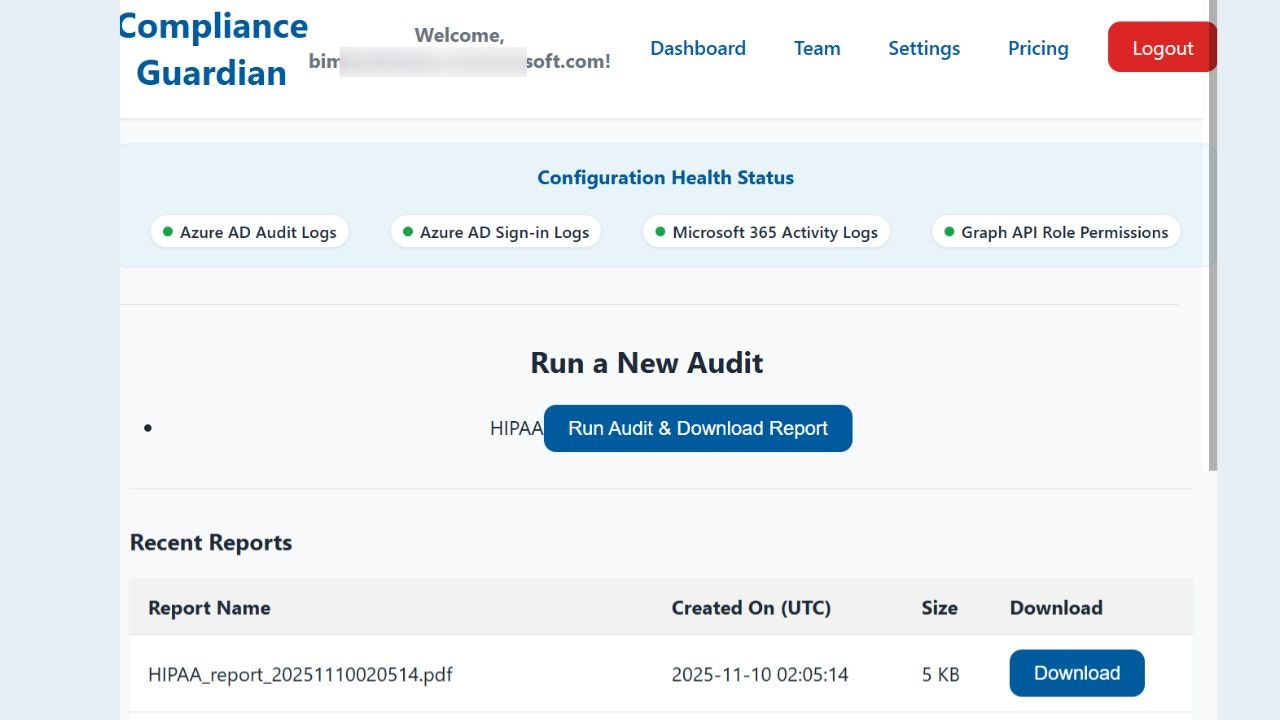Go to the Team page

(817, 48)
